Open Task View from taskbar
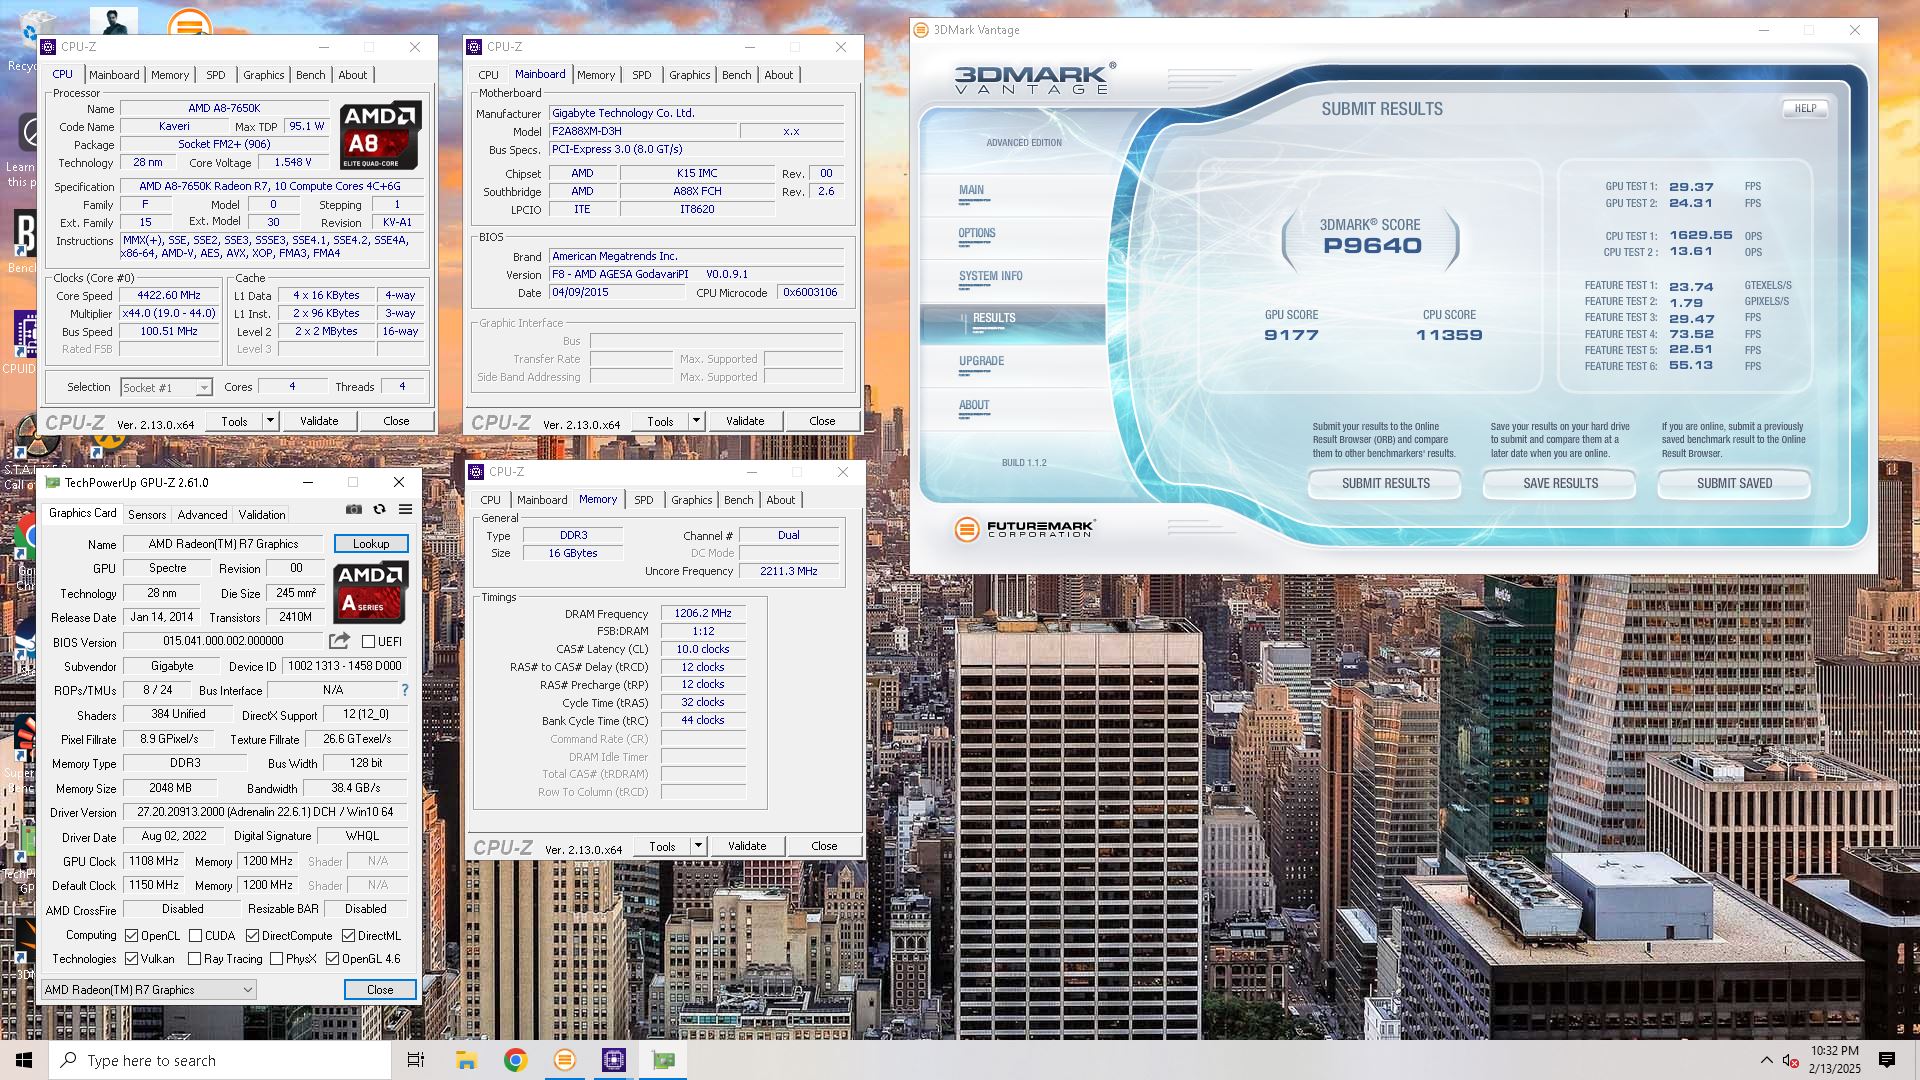This screenshot has width=1920, height=1080. (416, 1060)
